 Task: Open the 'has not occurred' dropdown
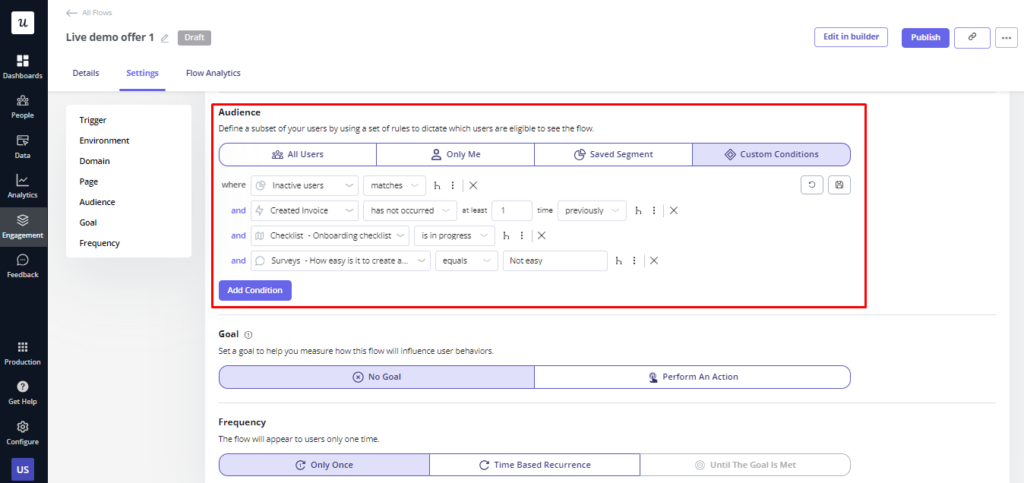[x=409, y=210]
